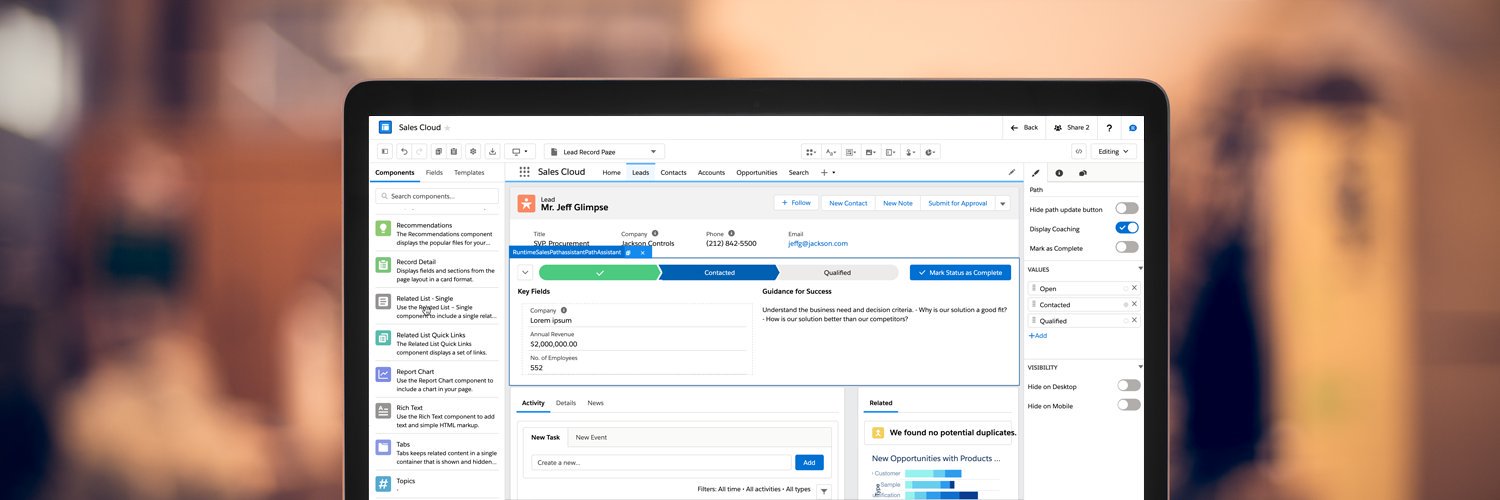Select the Contacted stage in path
Viewport: 1500px width, 500px height.
(x=718, y=272)
